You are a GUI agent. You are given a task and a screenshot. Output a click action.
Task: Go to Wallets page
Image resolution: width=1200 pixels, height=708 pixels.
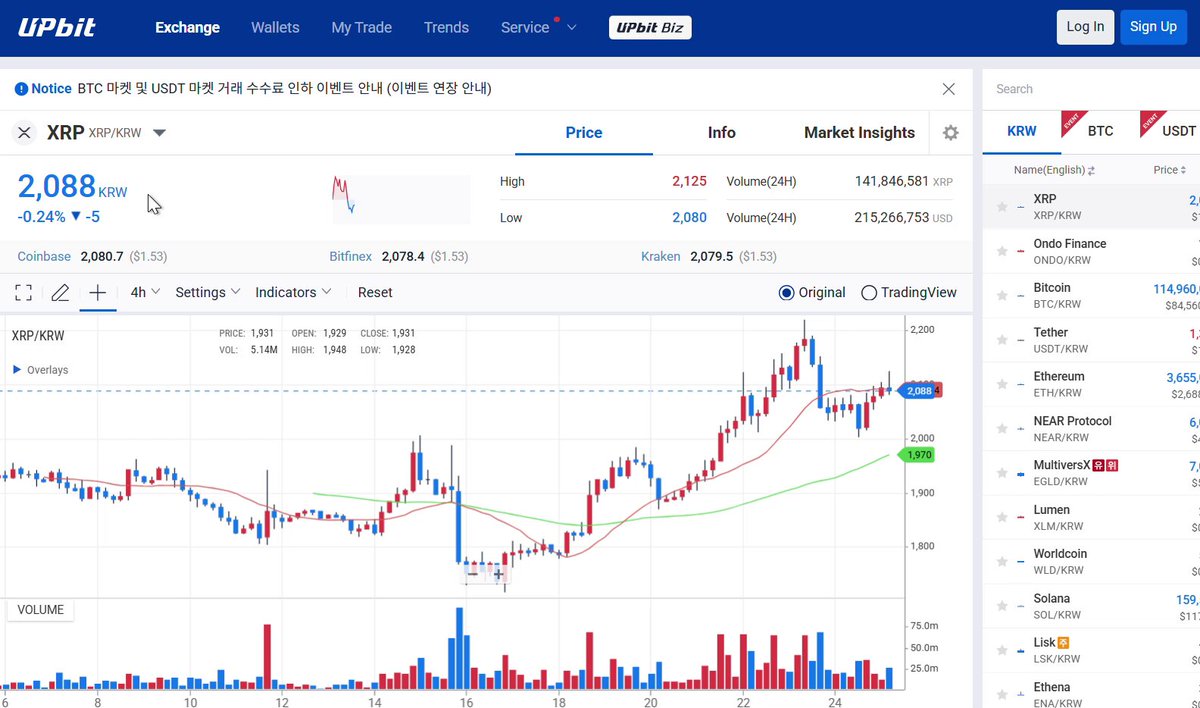(x=275, y=27)
